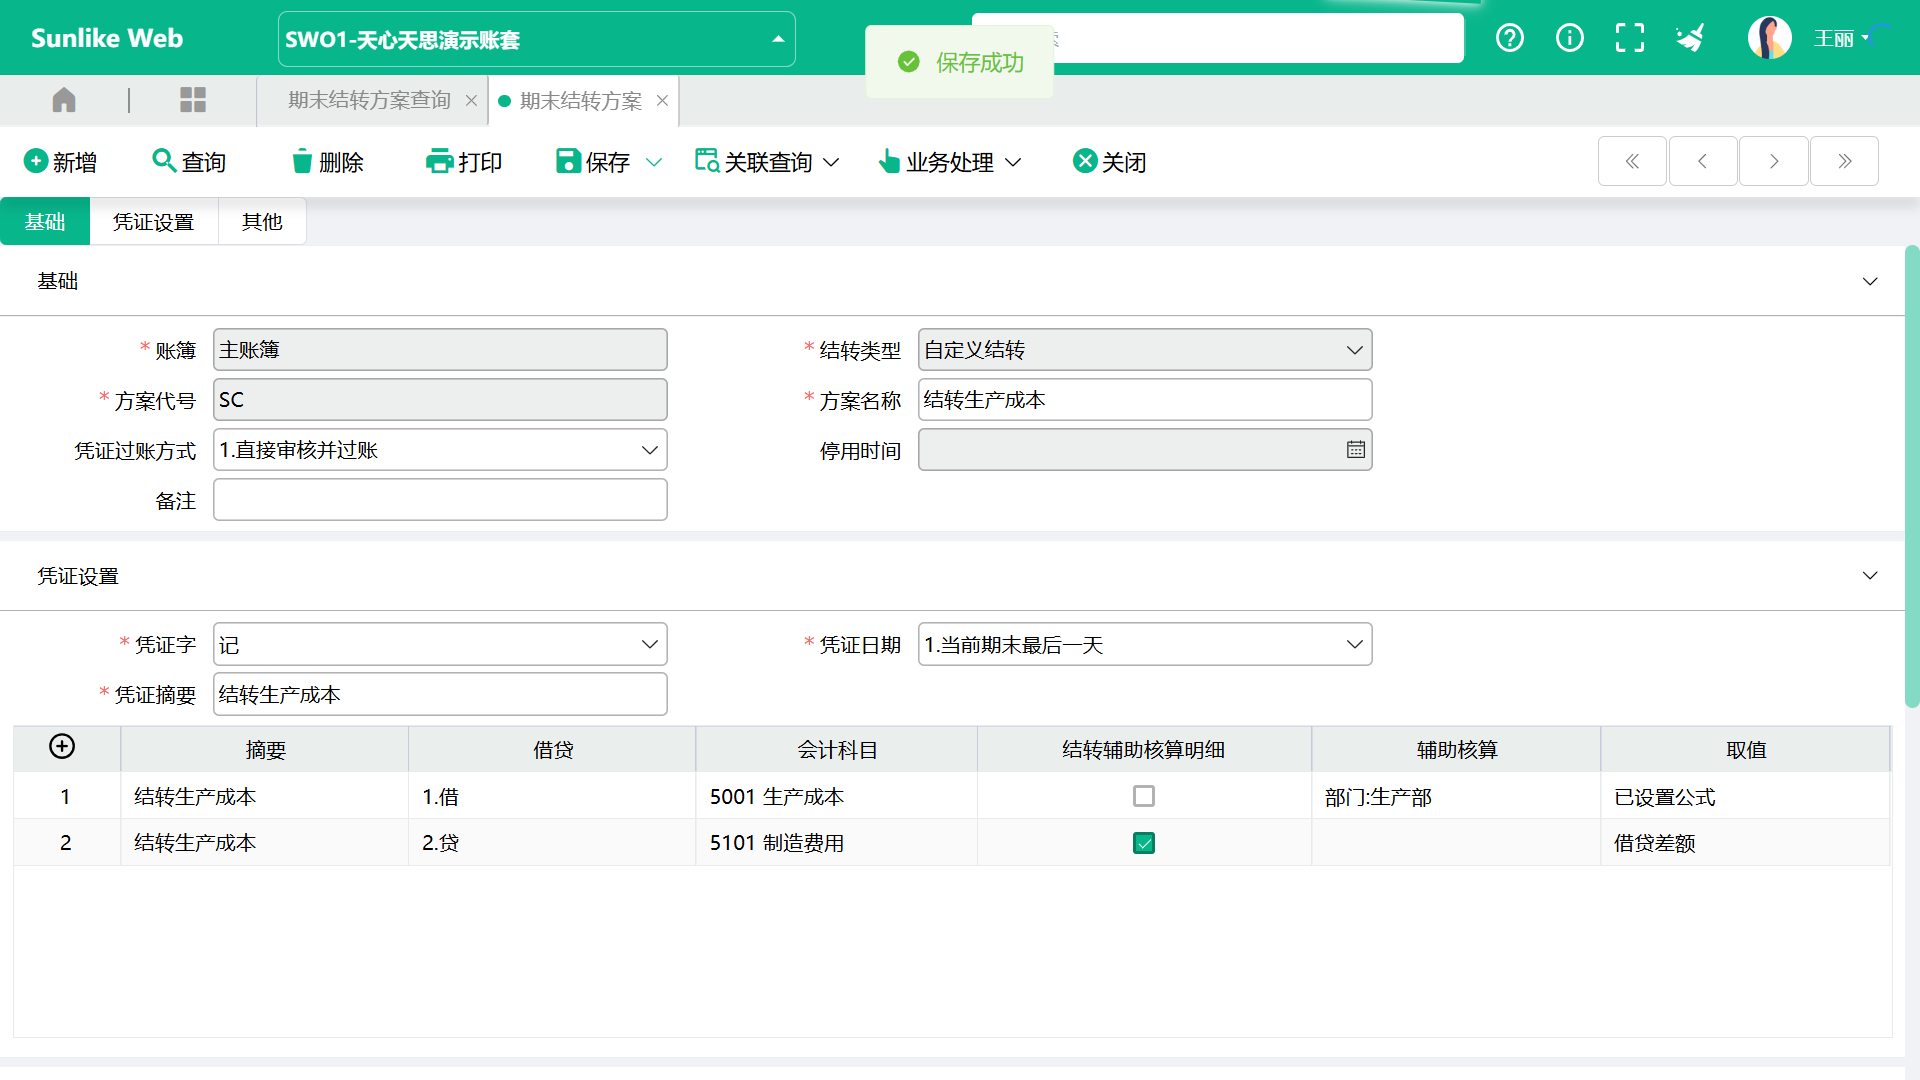The image size is (1920, 1080).
Task: Select the 基础 sub-tab
Action: tap(45, 222)
